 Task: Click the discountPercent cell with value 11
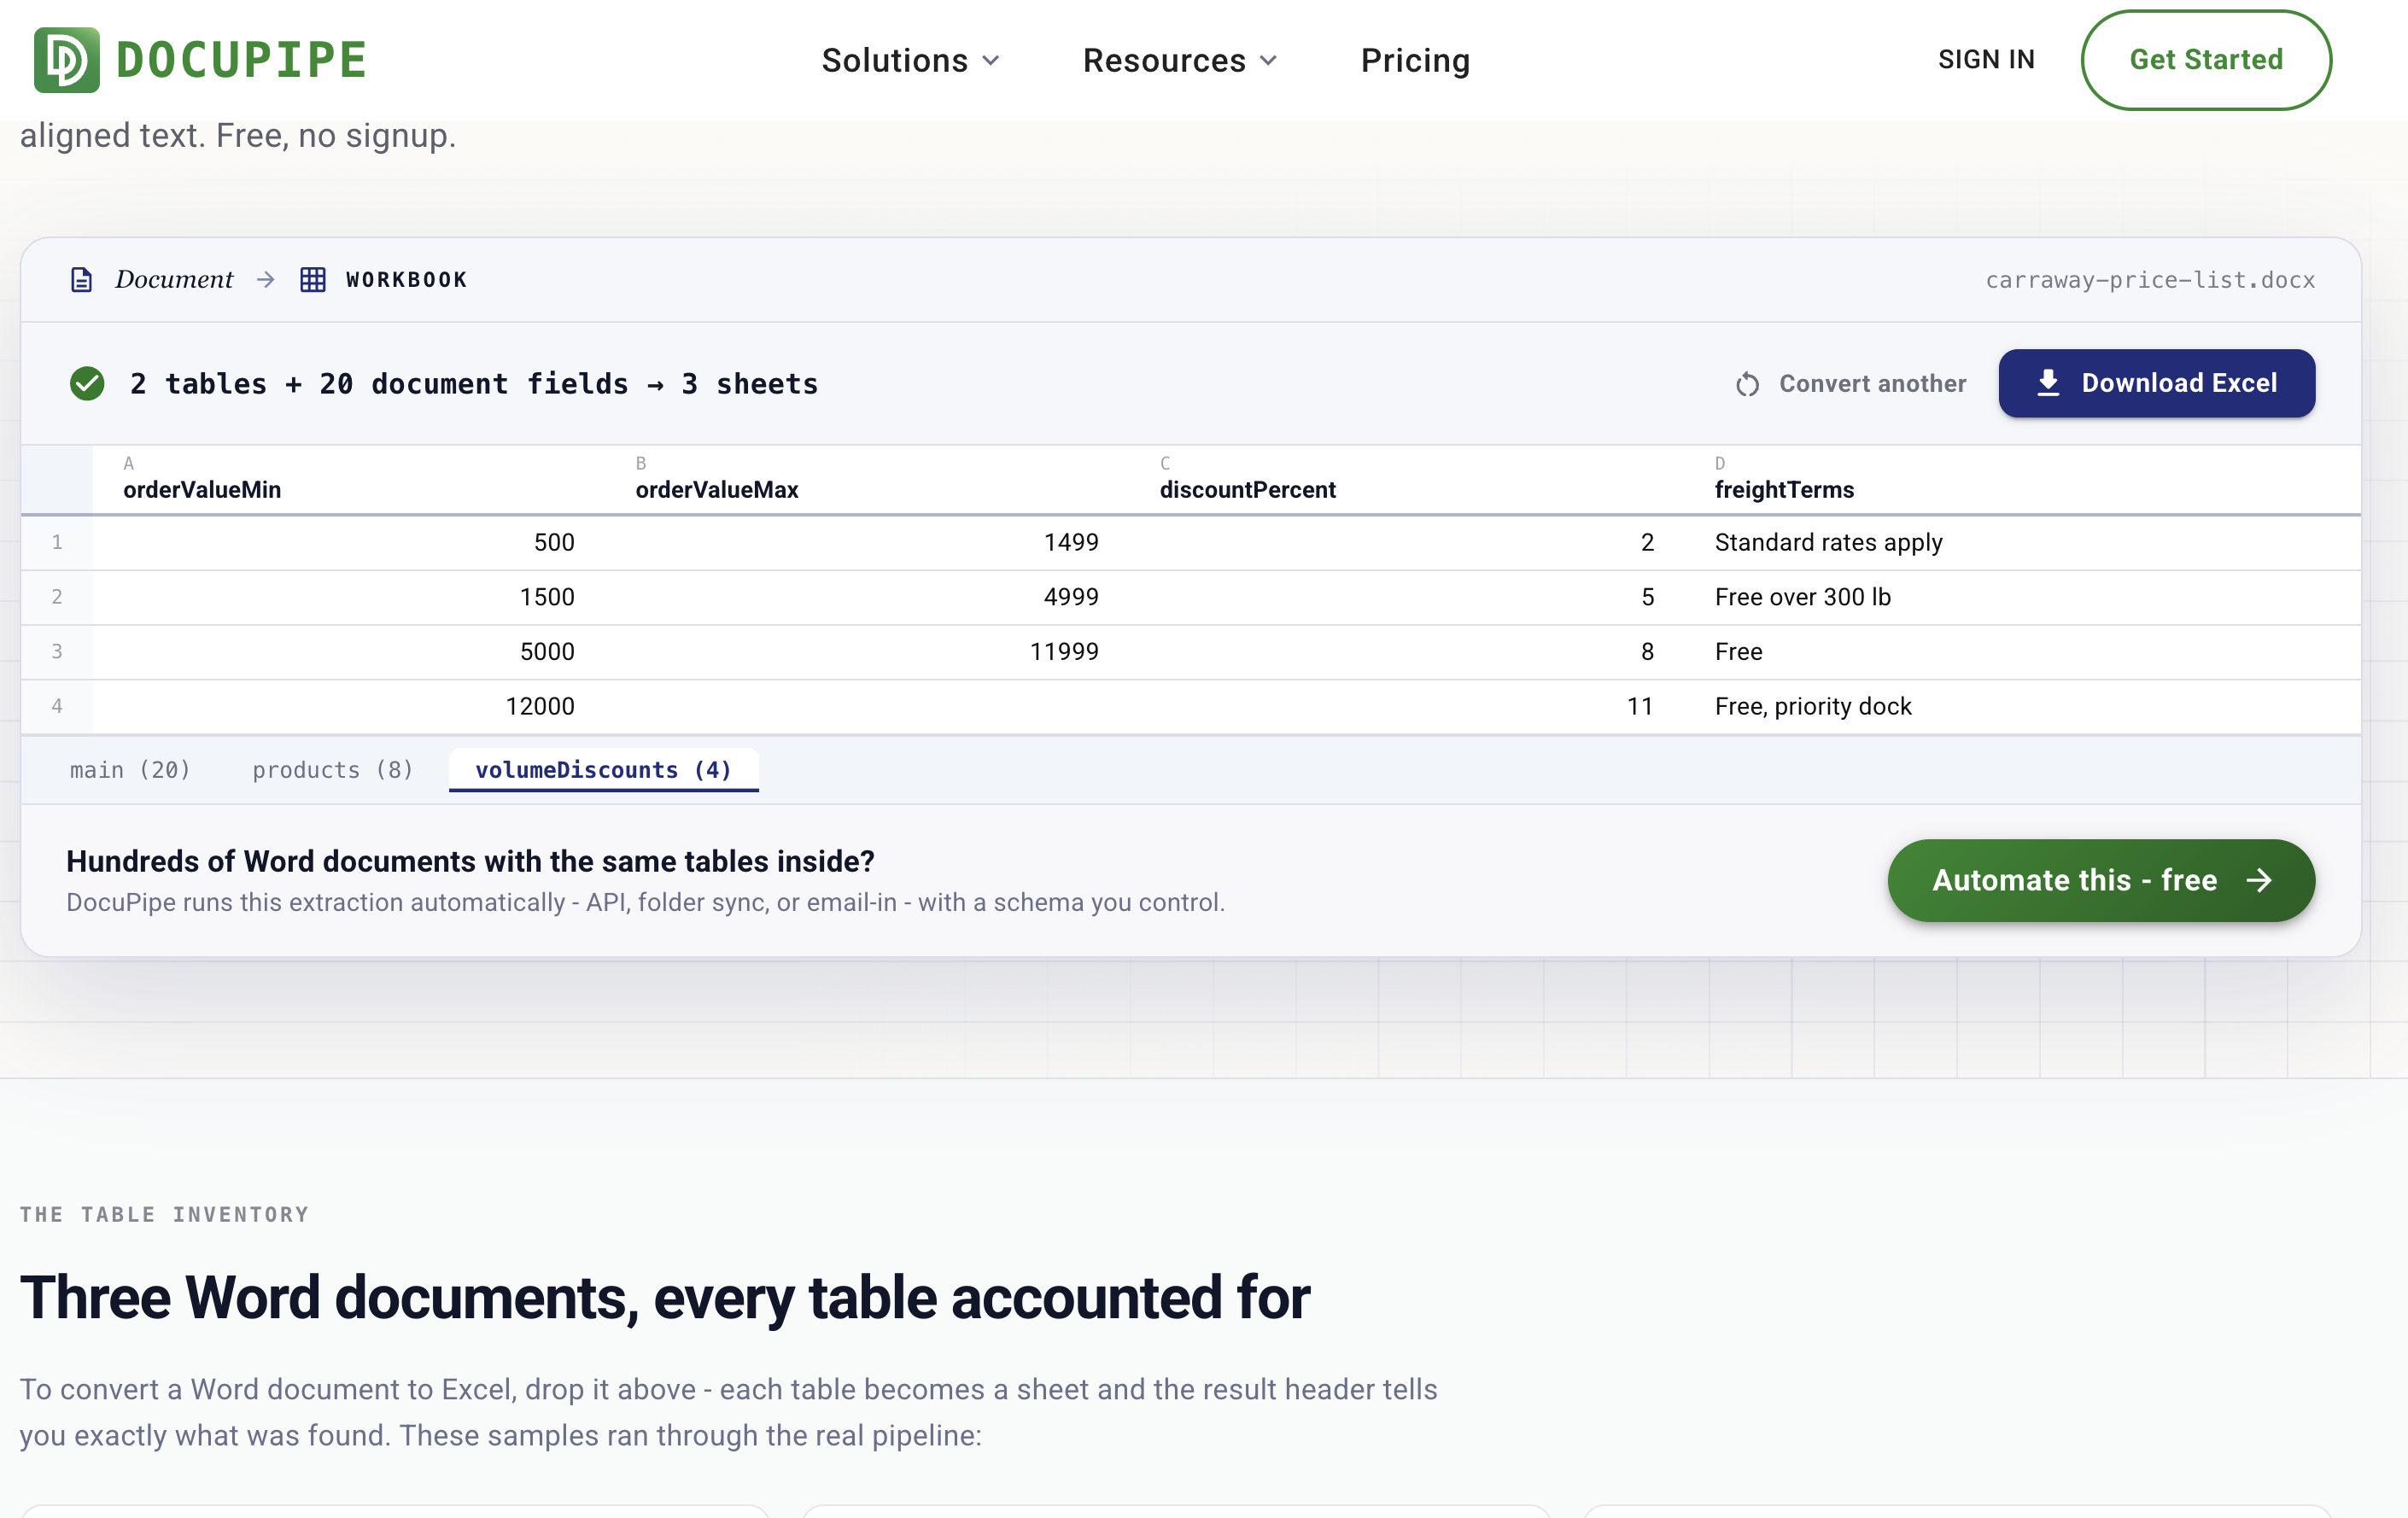pos(1408,706)
